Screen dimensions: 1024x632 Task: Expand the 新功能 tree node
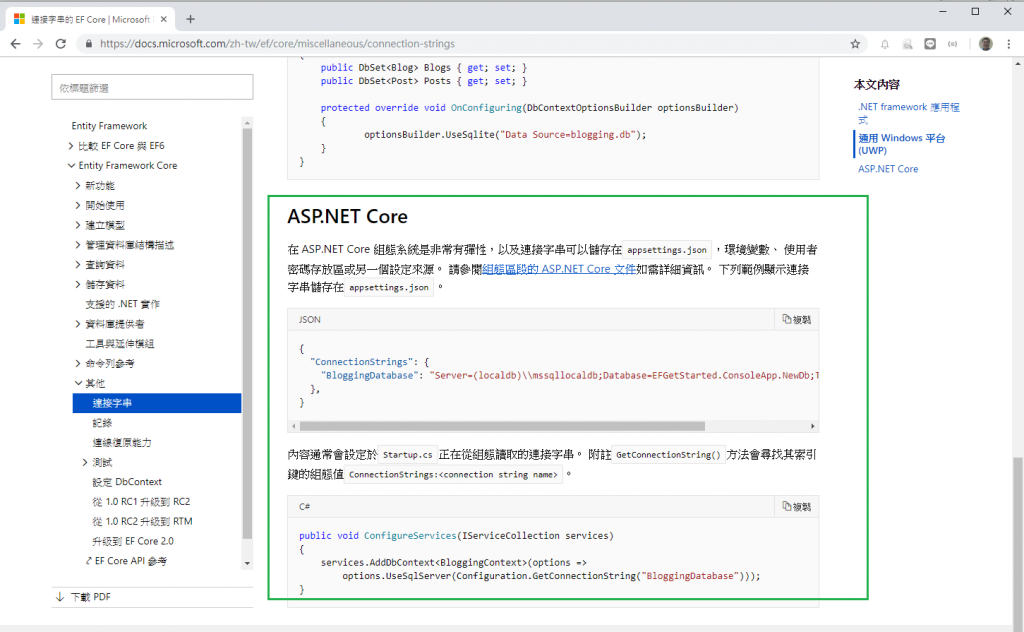point(78,185)
